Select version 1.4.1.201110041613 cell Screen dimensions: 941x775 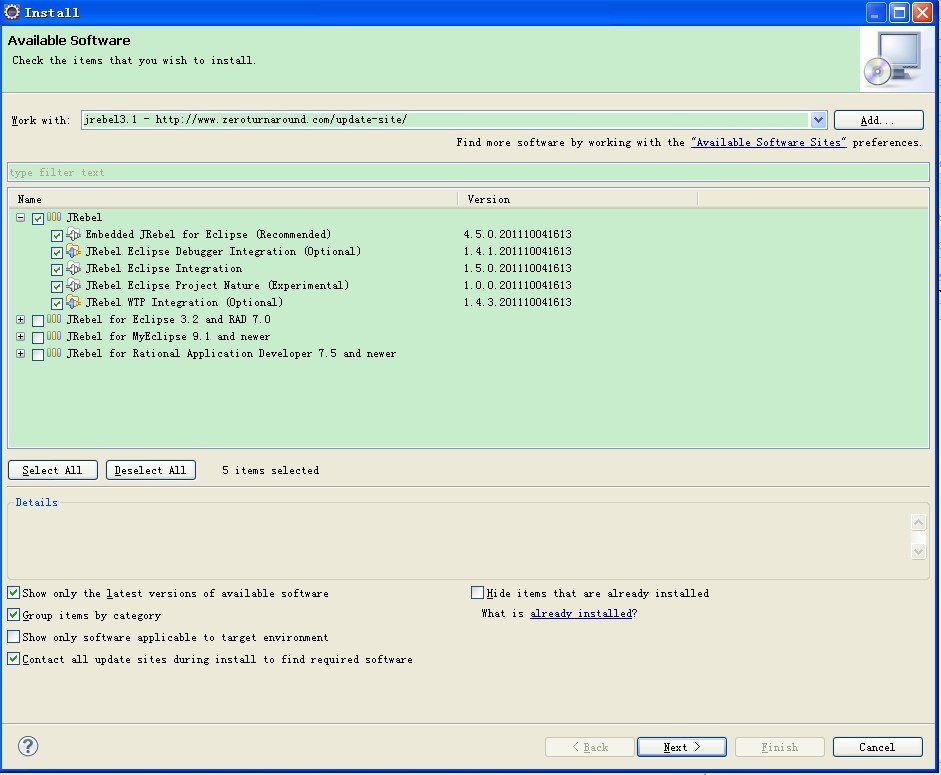(x=517, y=251)
